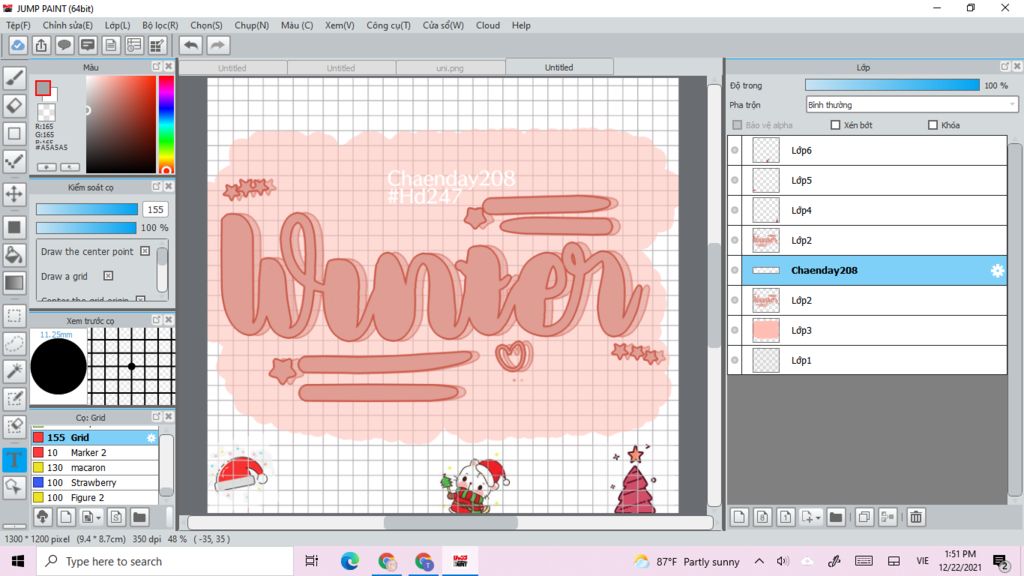Select macaron brush

(x=95, y=468)
